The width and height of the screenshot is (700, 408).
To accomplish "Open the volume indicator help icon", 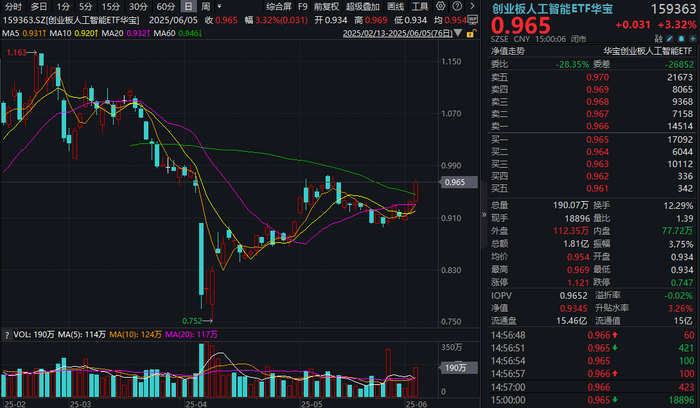I will (x=7, y=335).
